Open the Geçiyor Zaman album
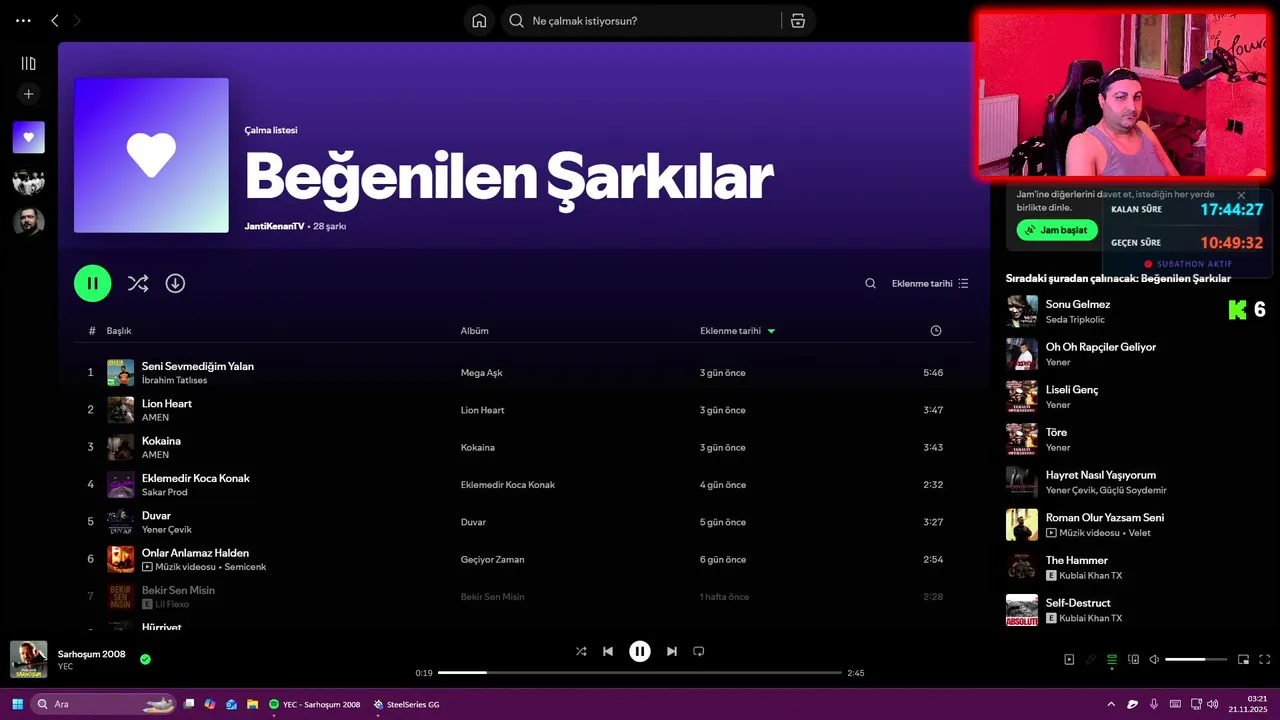 (492, 559)
